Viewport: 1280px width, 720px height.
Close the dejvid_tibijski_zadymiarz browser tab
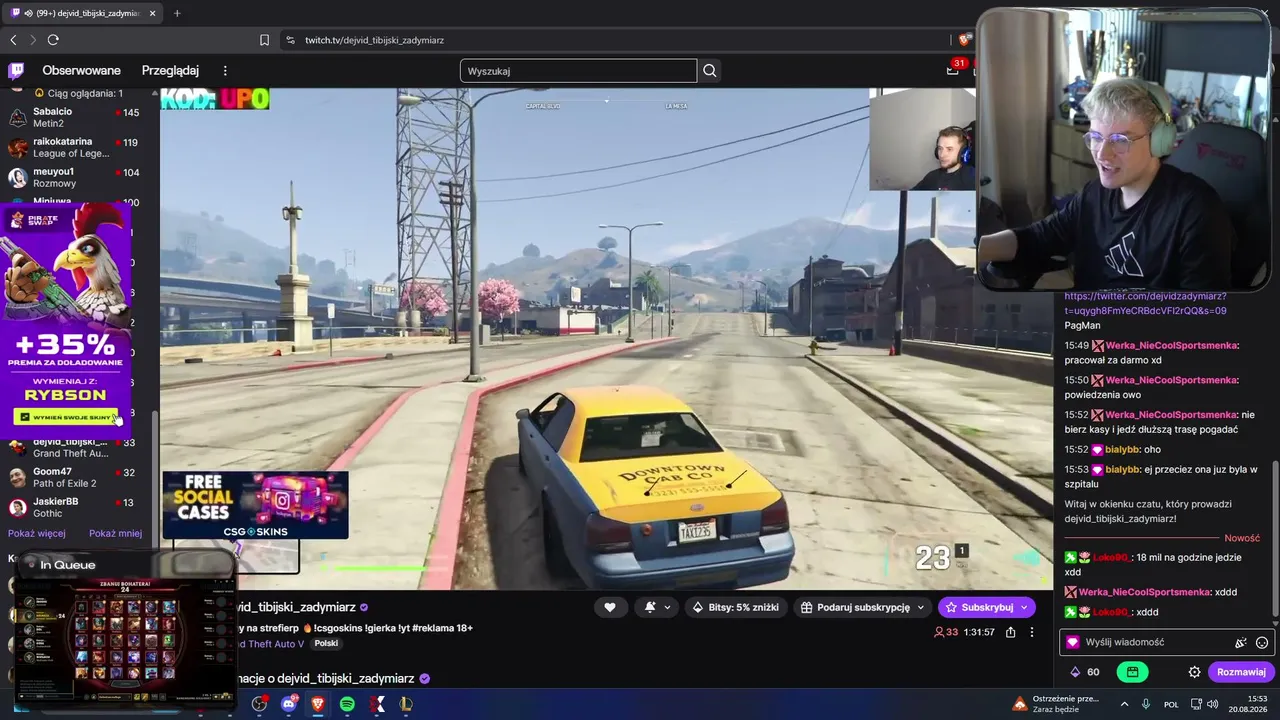pyautogui.click(x=153, y=13)
